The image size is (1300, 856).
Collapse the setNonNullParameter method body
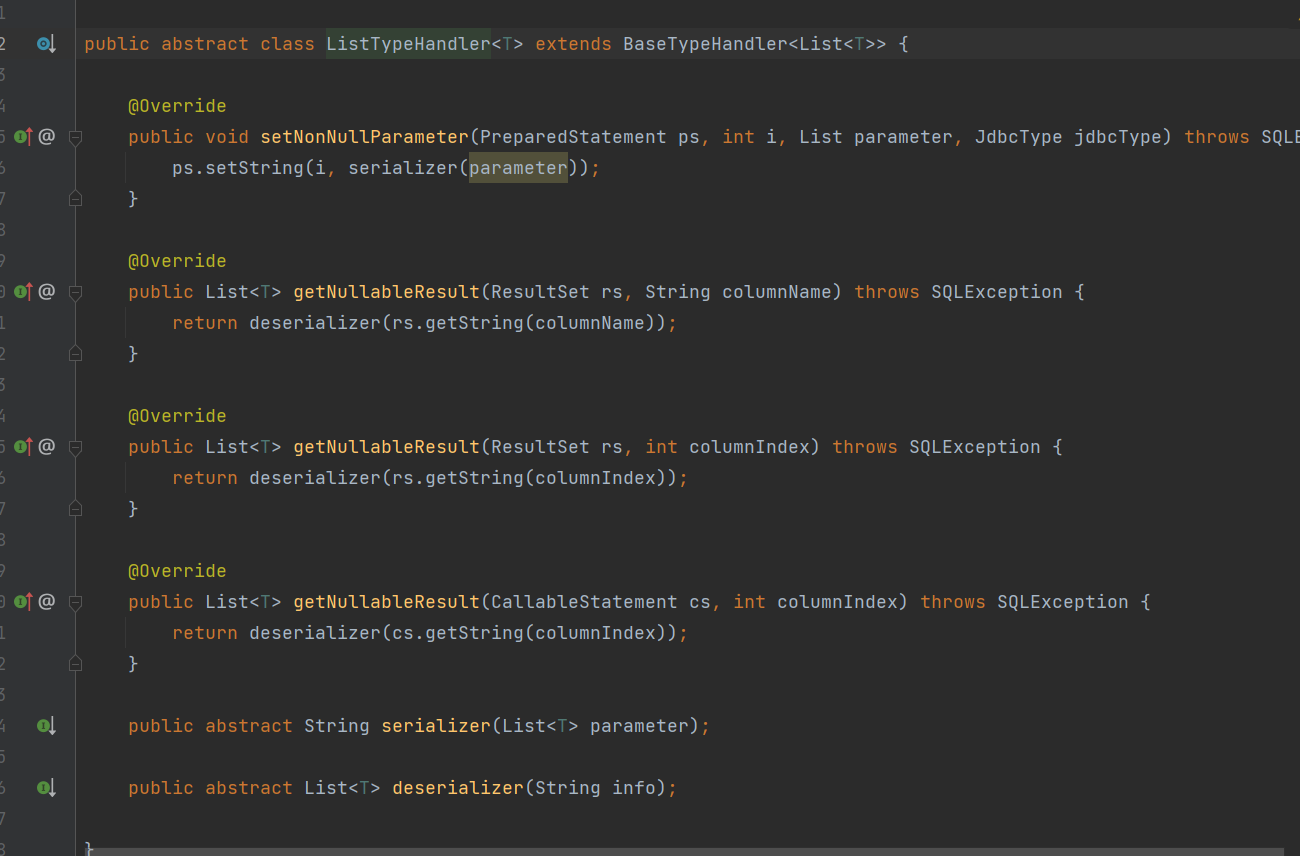[75, 138]
